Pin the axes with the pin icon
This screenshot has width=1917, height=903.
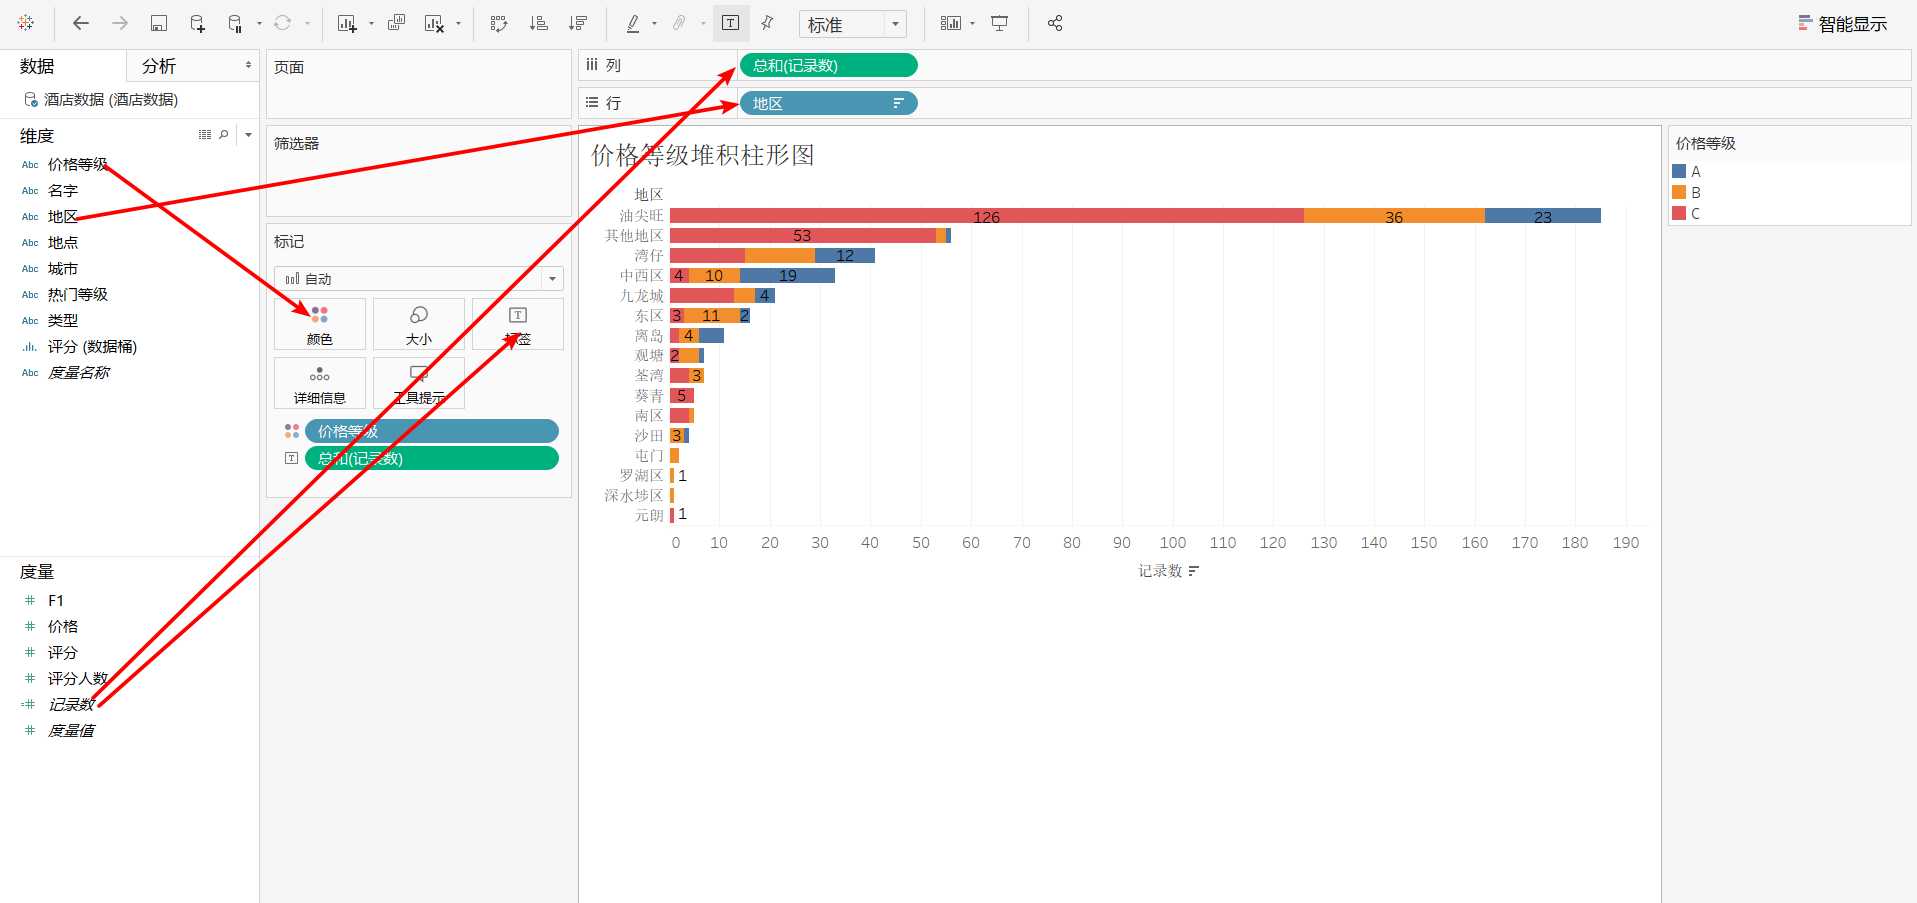767,23
